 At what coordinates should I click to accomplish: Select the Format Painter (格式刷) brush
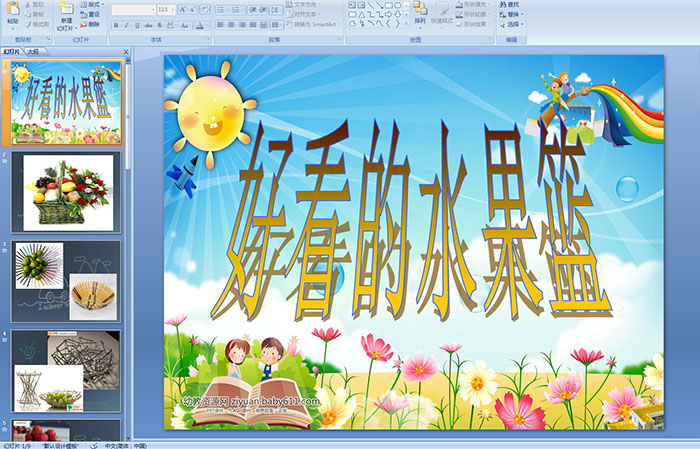pos(37,24)
